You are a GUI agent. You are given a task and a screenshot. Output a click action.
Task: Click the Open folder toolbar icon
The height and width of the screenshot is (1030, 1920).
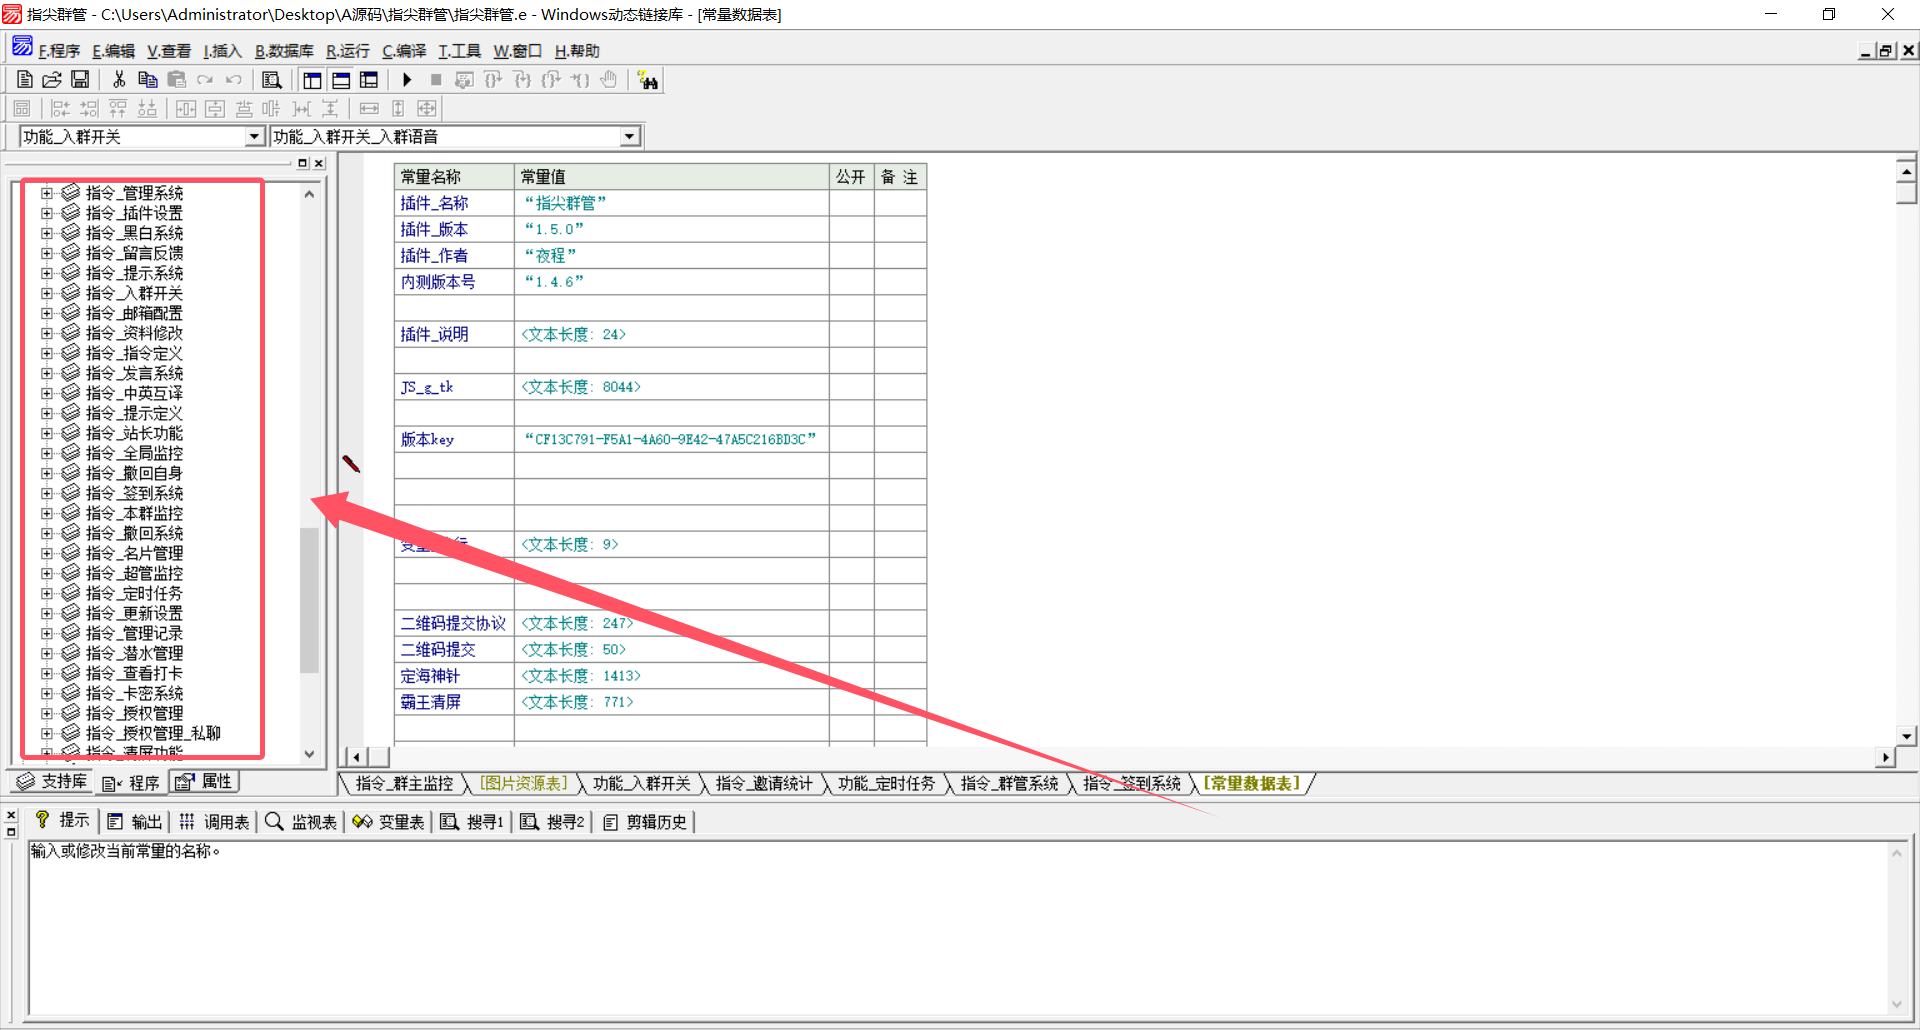[x=52, y=80]
